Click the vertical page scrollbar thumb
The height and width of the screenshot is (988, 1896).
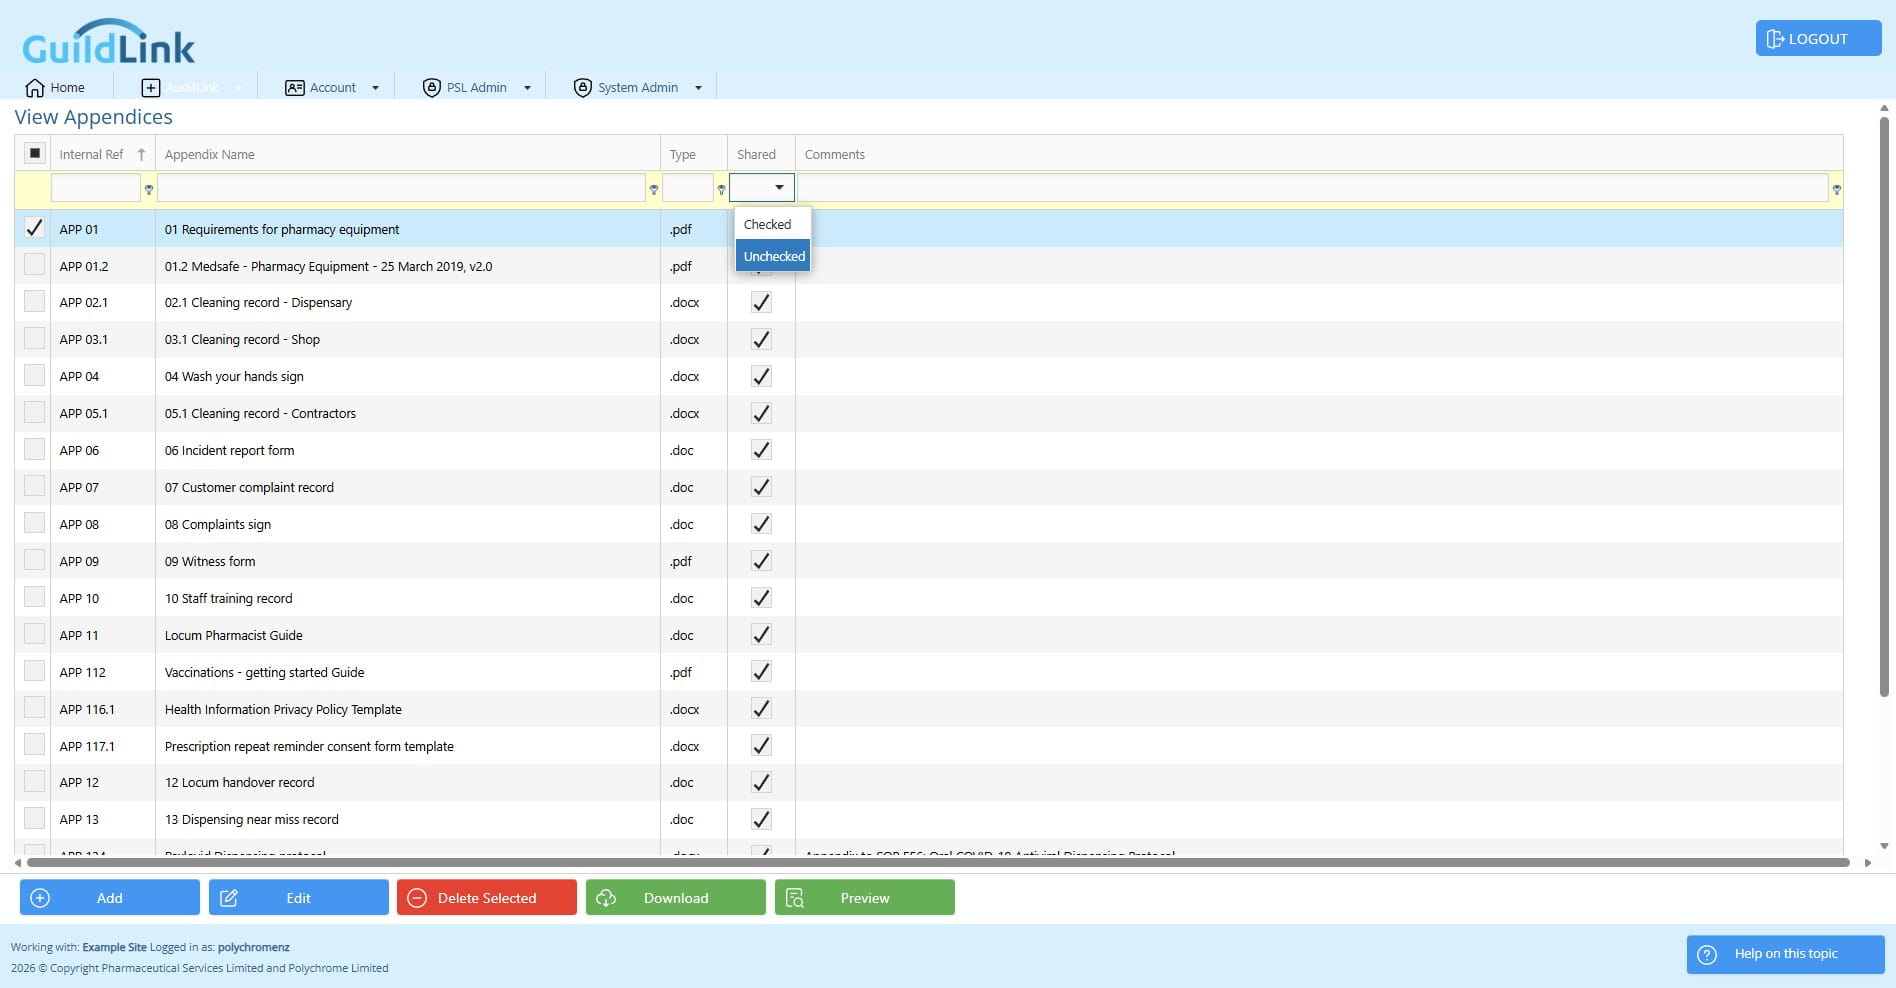point(1884,405)
